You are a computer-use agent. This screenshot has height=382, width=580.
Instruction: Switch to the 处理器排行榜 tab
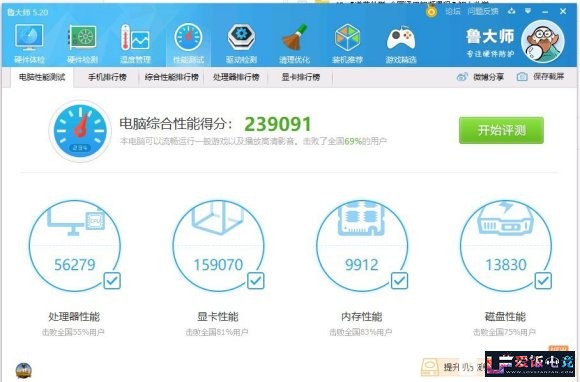coord(236,77)
